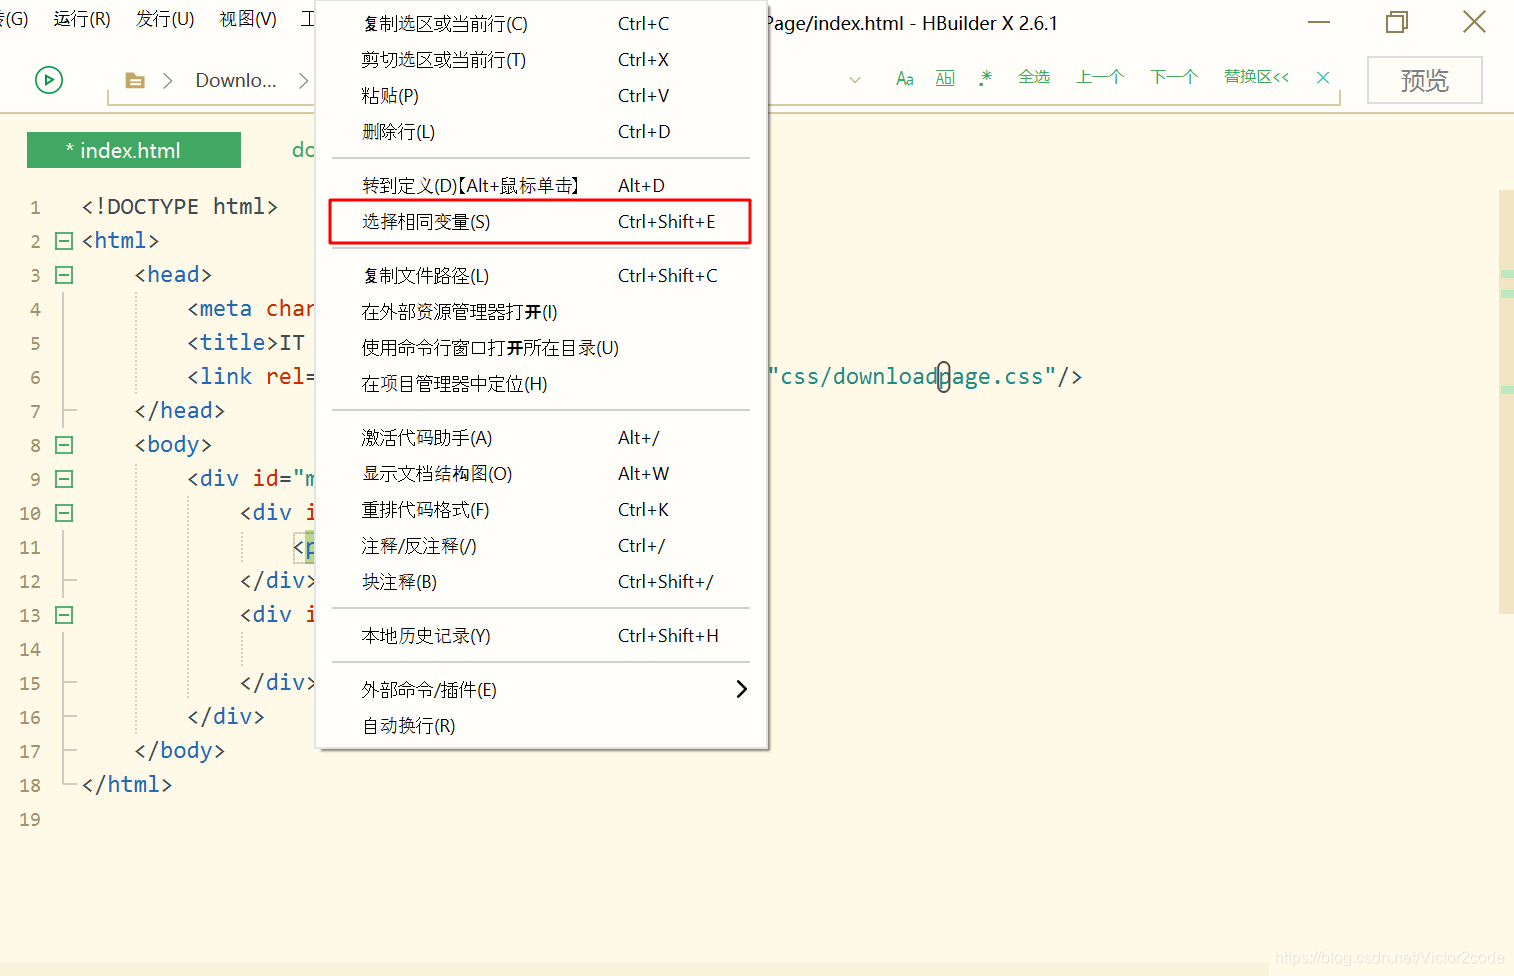The height and width of the screenshot is (976, 1514).
Task: Go to next match 下一个
Action: click(1174, 77)
